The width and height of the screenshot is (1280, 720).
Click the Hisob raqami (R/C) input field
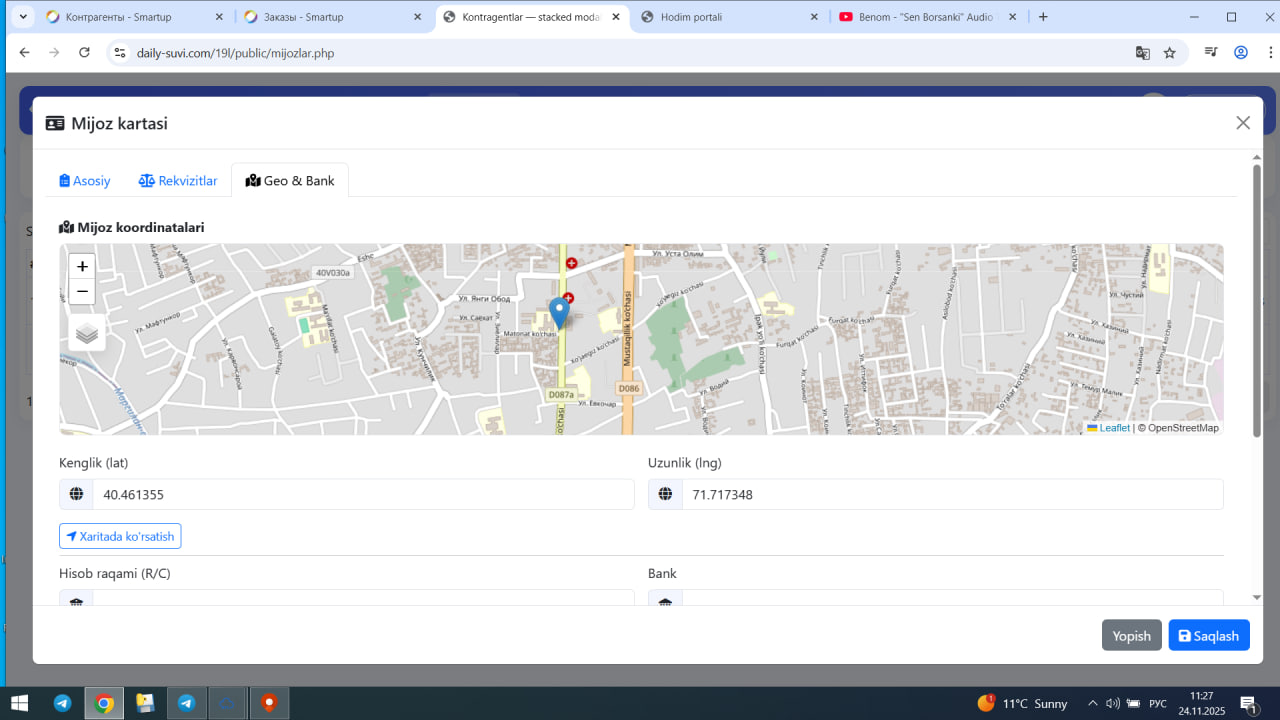click(363, 597)
